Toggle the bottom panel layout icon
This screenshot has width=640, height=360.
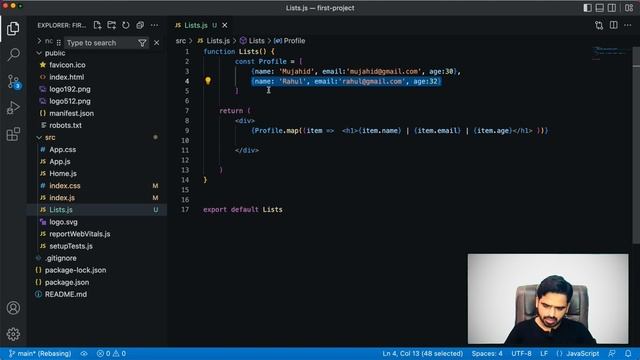600,8
